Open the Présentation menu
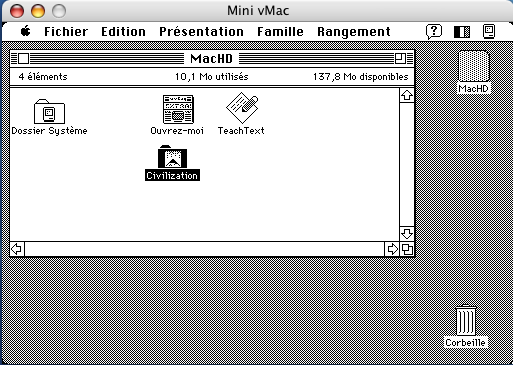The height and width of the screenshot is (365, 513). [x=201, y=32]
